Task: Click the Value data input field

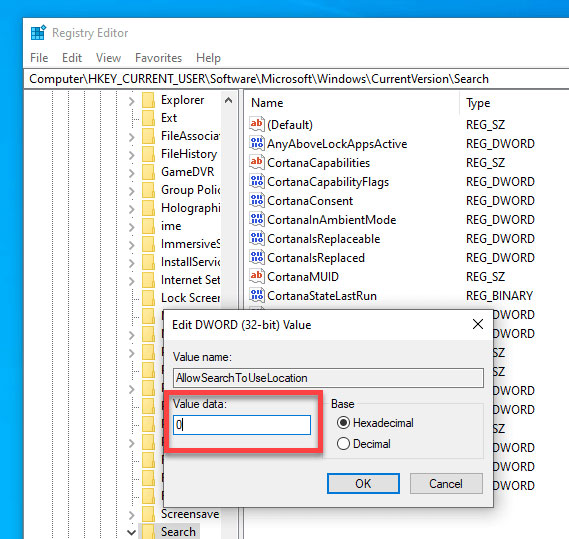Action: point(242,425)
